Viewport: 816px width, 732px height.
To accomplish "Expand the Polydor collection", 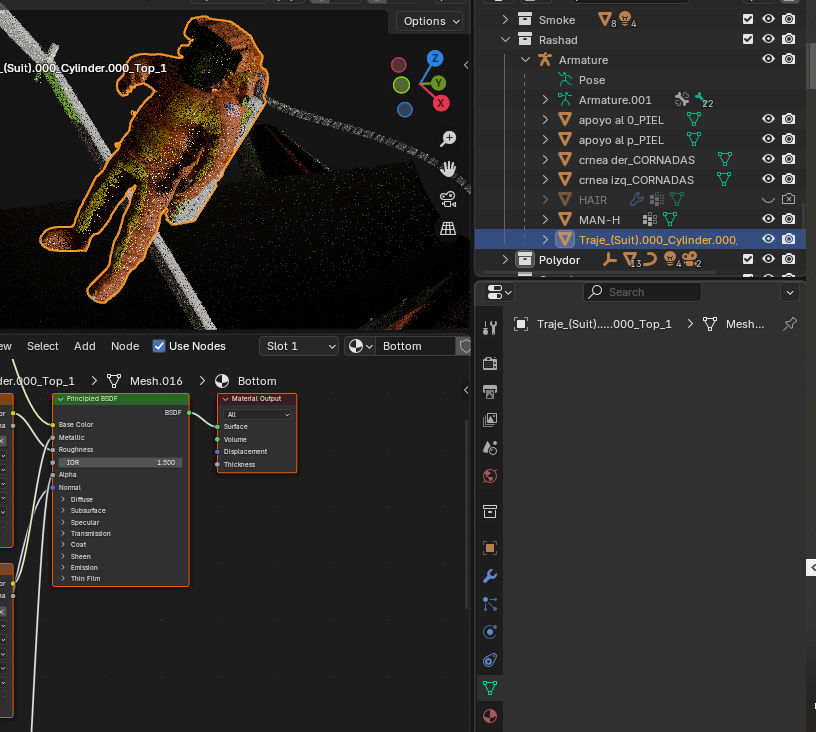I will coord(505,260).
